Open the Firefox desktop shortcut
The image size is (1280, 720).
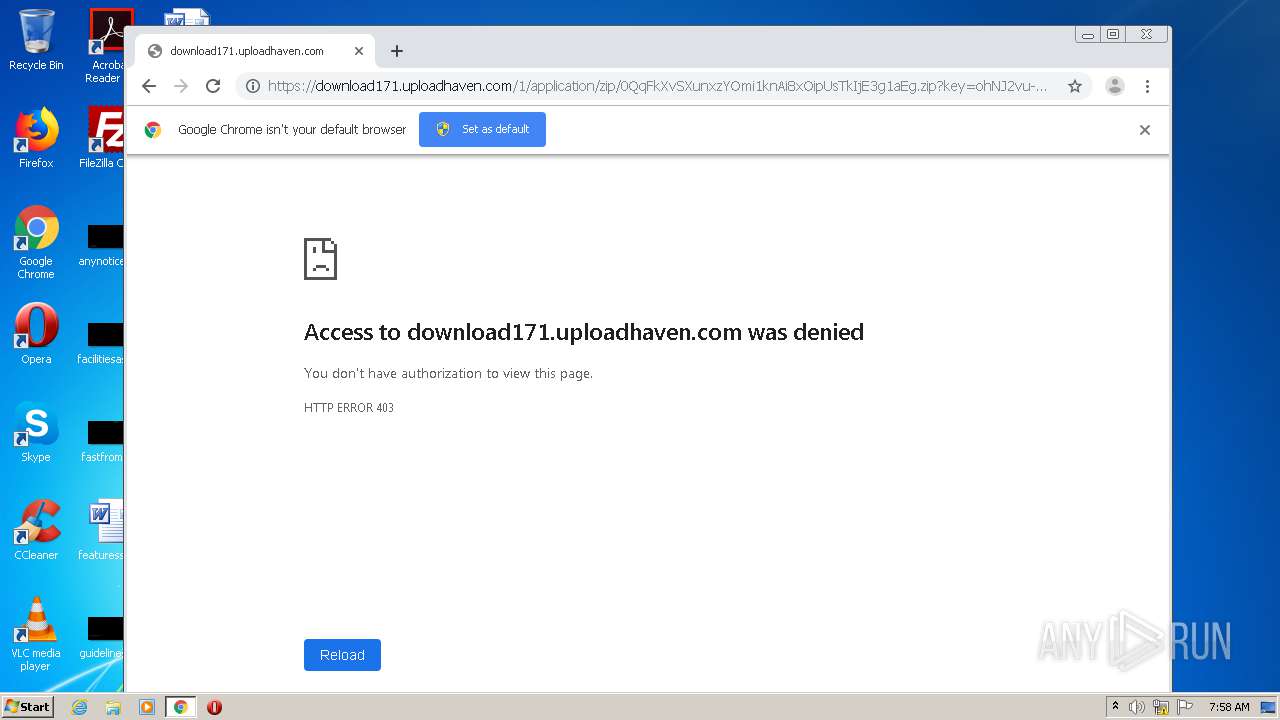tap(36, 138)
